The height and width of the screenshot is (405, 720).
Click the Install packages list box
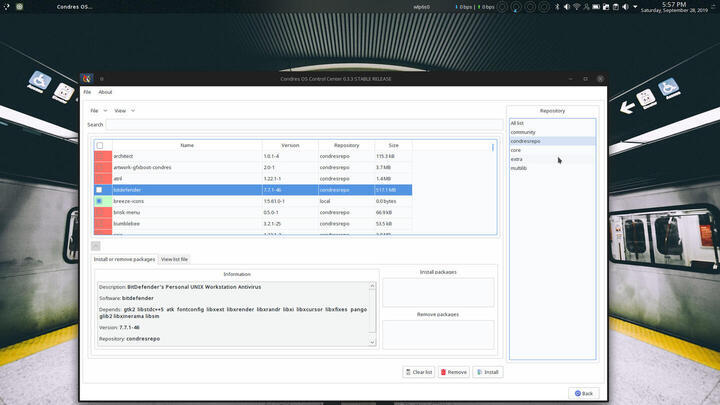coord(438,292)
